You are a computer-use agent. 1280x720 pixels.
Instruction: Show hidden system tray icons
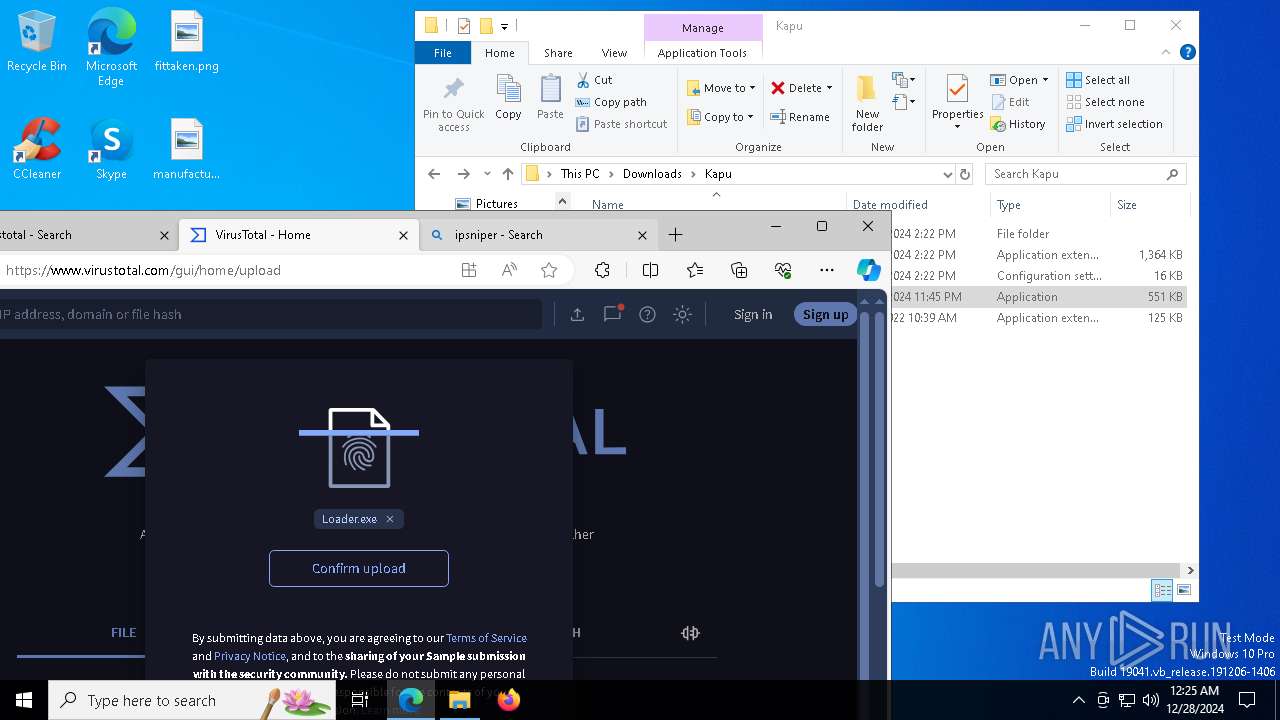pyautogui.click(x=1078, y=700)
